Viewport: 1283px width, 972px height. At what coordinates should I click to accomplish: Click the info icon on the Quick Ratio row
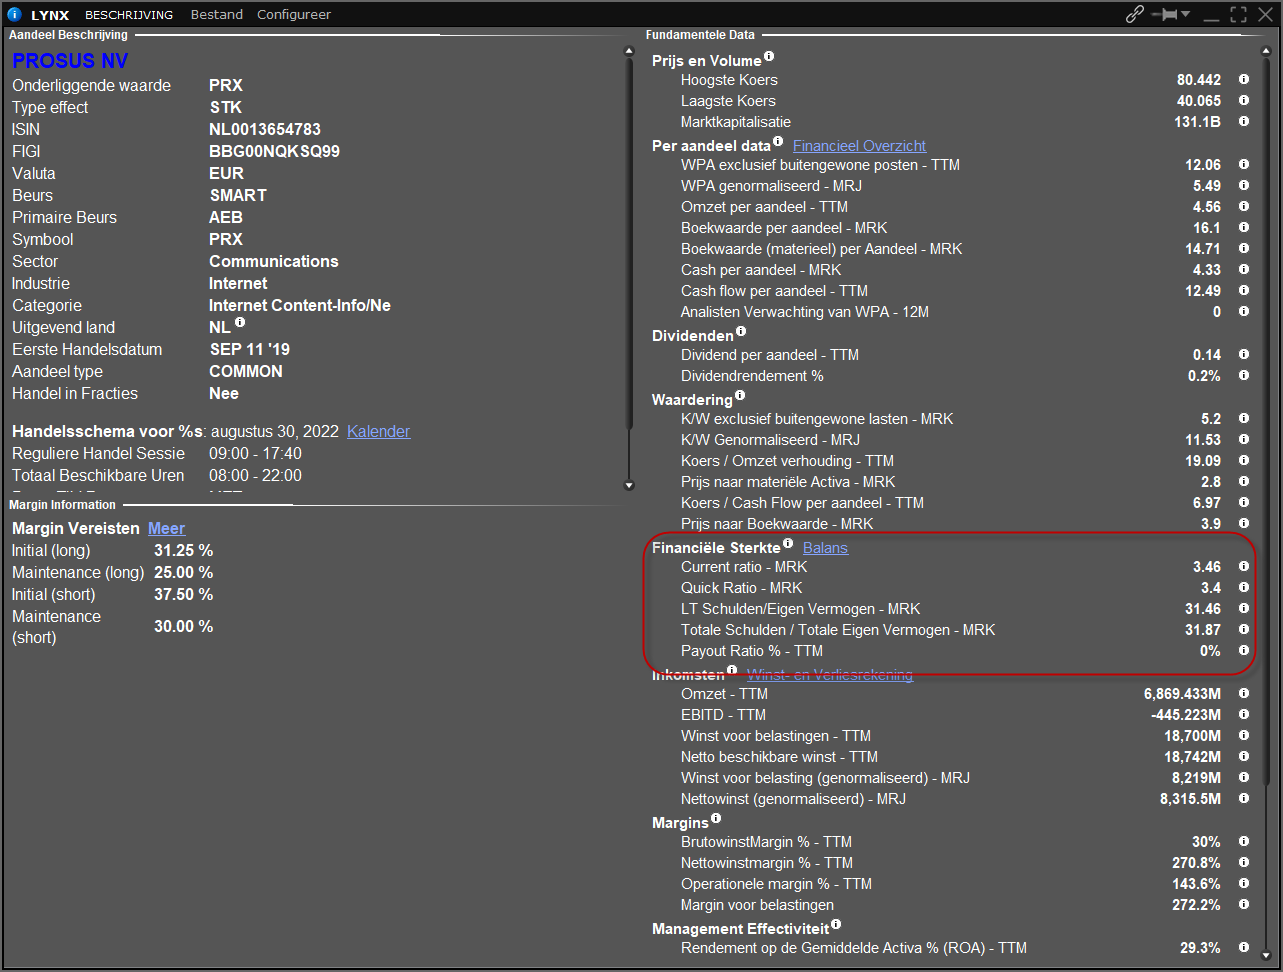1244,587
